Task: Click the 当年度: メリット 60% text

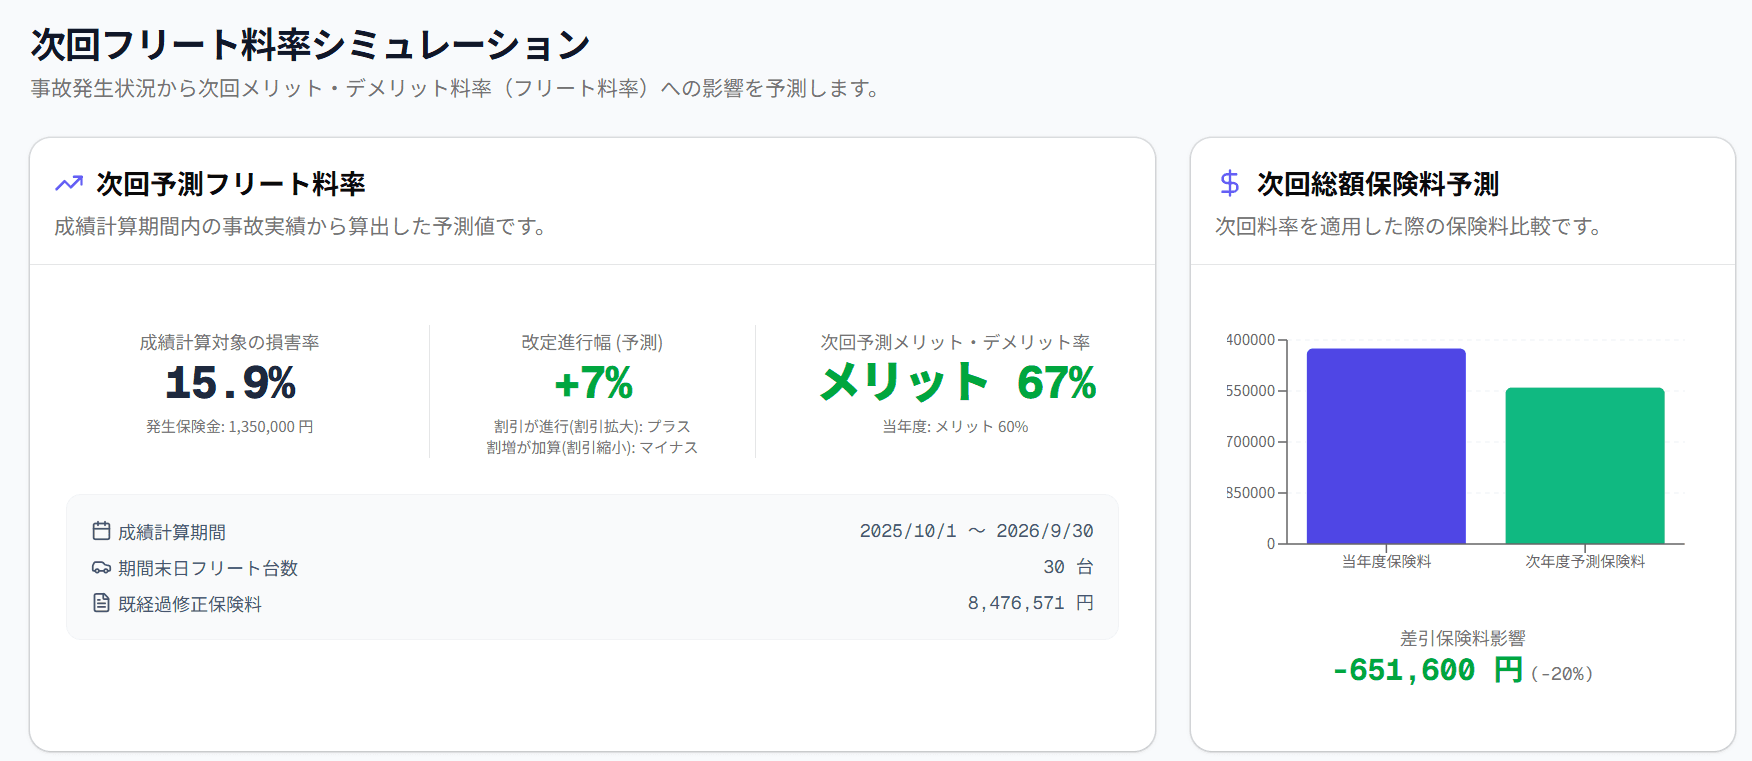Action: pyautogui.click(x=955, y=427)
